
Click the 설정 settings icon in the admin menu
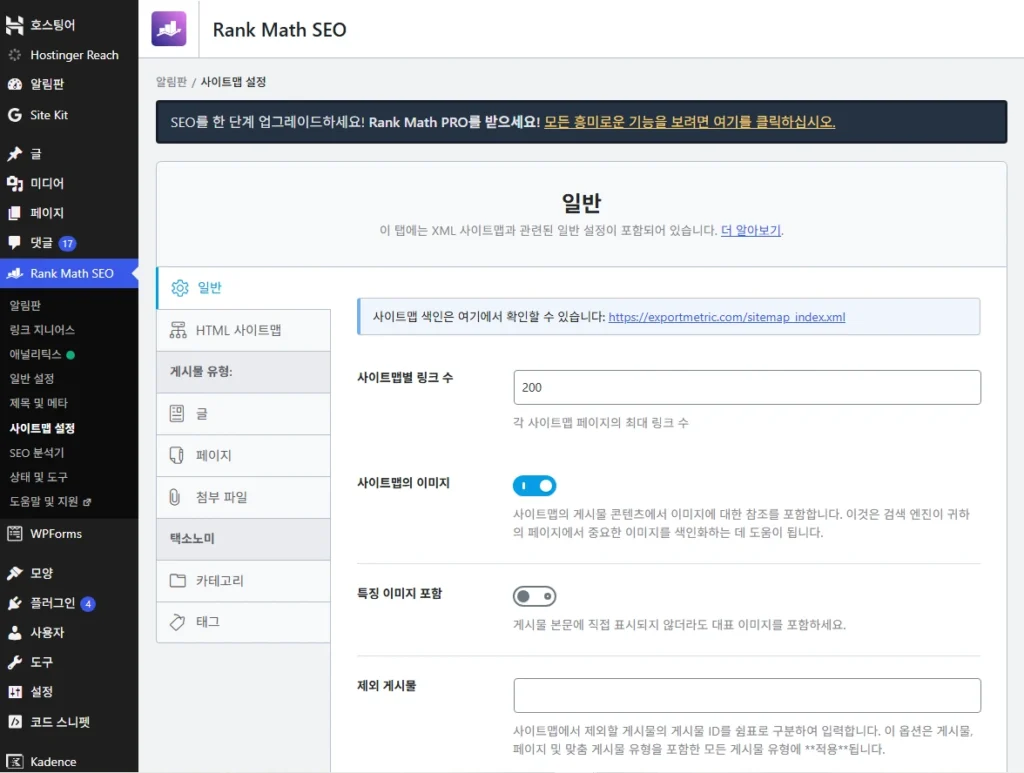click(14, 692)
